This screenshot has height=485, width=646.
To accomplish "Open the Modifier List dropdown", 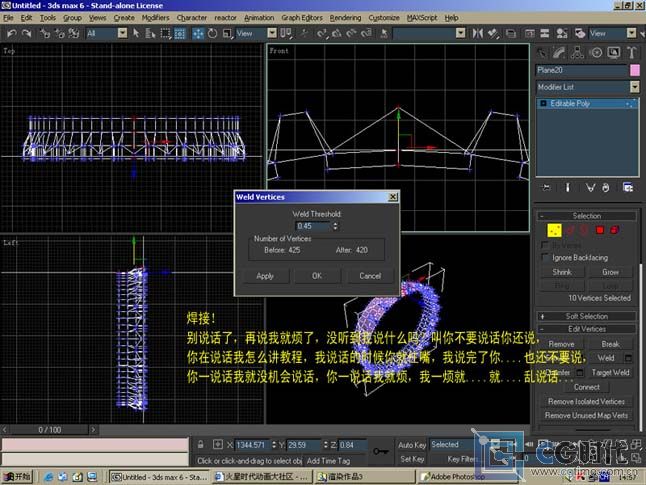I will [x=634, y=87].
